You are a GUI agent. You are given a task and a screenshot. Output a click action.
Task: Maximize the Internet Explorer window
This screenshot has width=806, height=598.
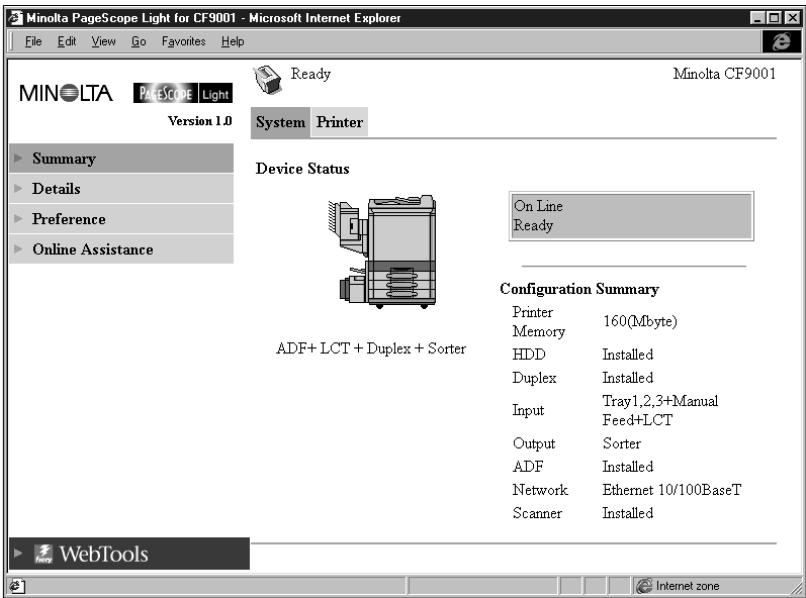pos(774,18)
